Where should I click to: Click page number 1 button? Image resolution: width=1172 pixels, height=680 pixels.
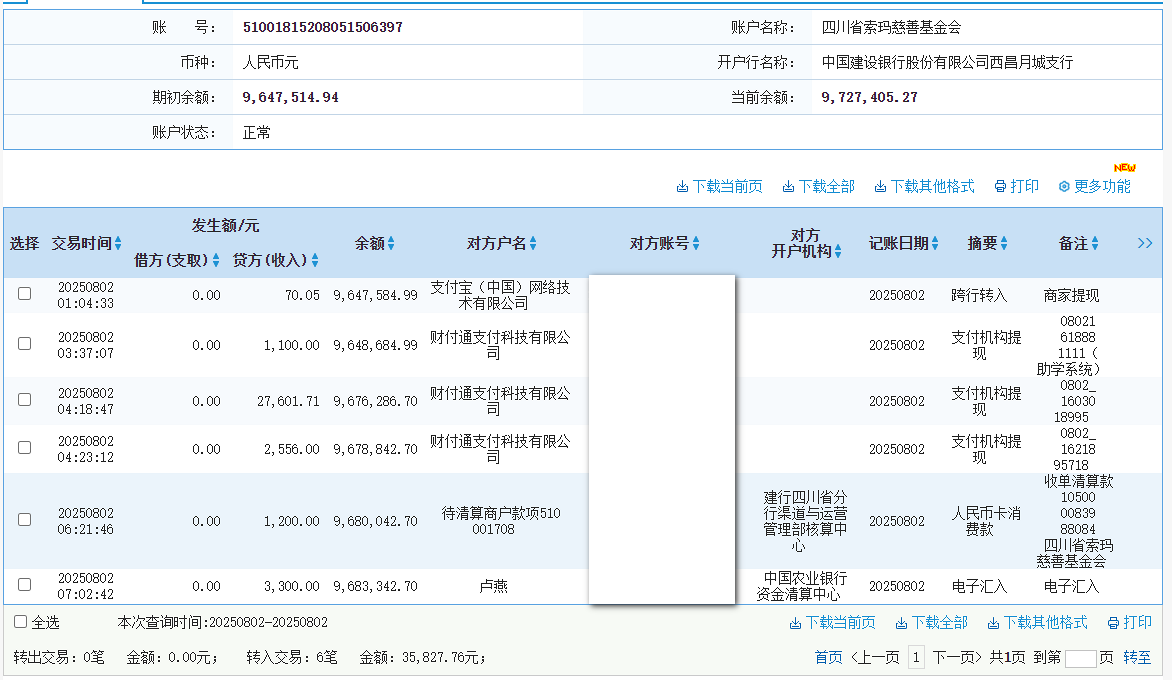916,658
